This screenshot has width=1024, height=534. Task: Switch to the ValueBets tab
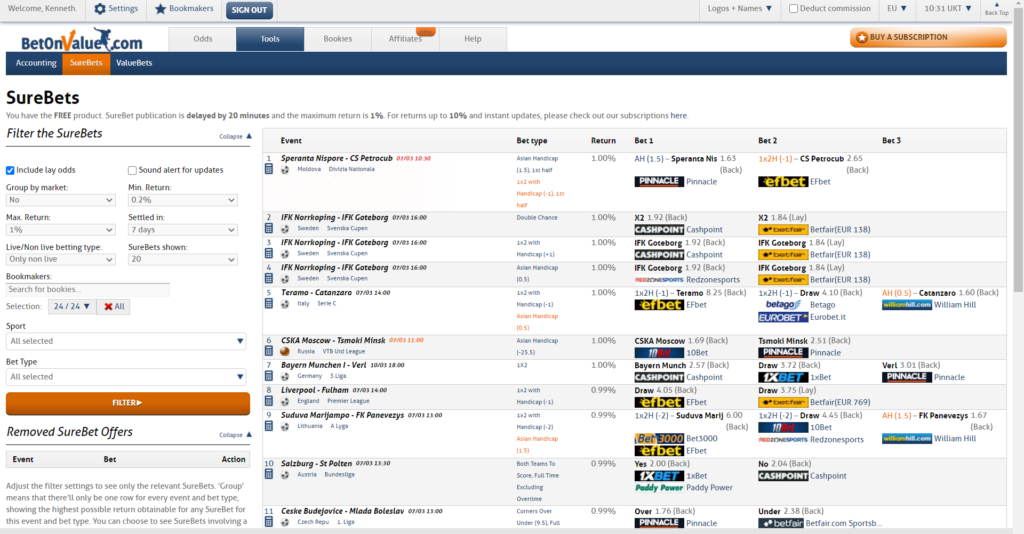click(x=134, y=63)
